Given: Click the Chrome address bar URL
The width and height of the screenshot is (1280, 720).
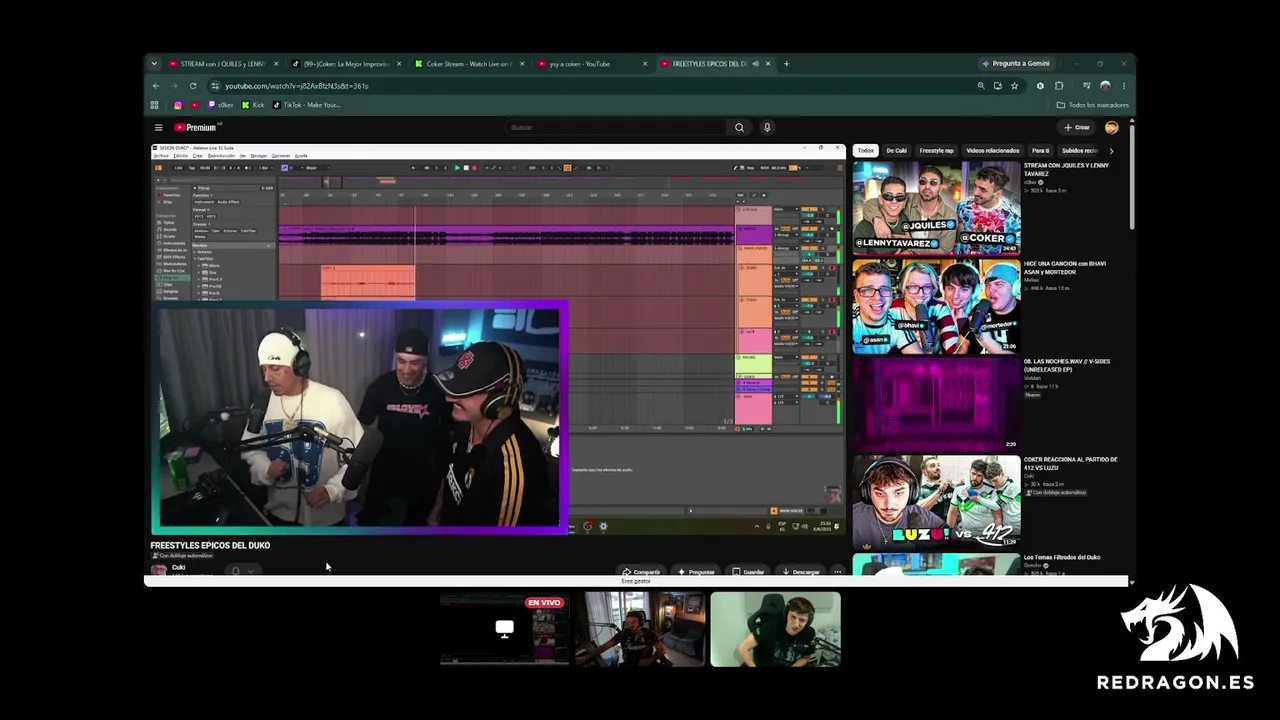Looking at the screenshot, I should [x=296, y=86].
